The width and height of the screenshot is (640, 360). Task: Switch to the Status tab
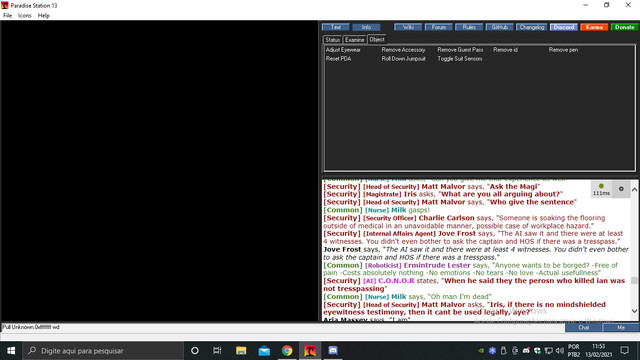tap(332, 40)
